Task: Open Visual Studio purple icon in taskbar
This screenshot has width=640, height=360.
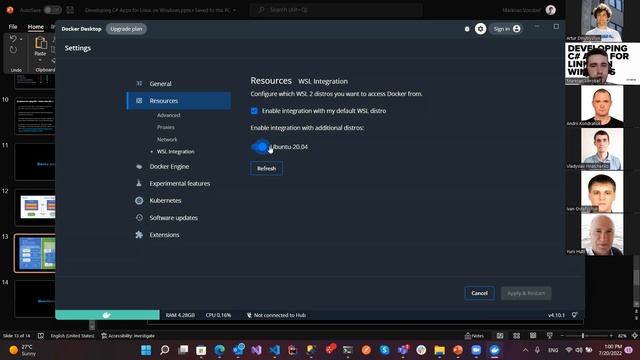Action: click(256, 350)
